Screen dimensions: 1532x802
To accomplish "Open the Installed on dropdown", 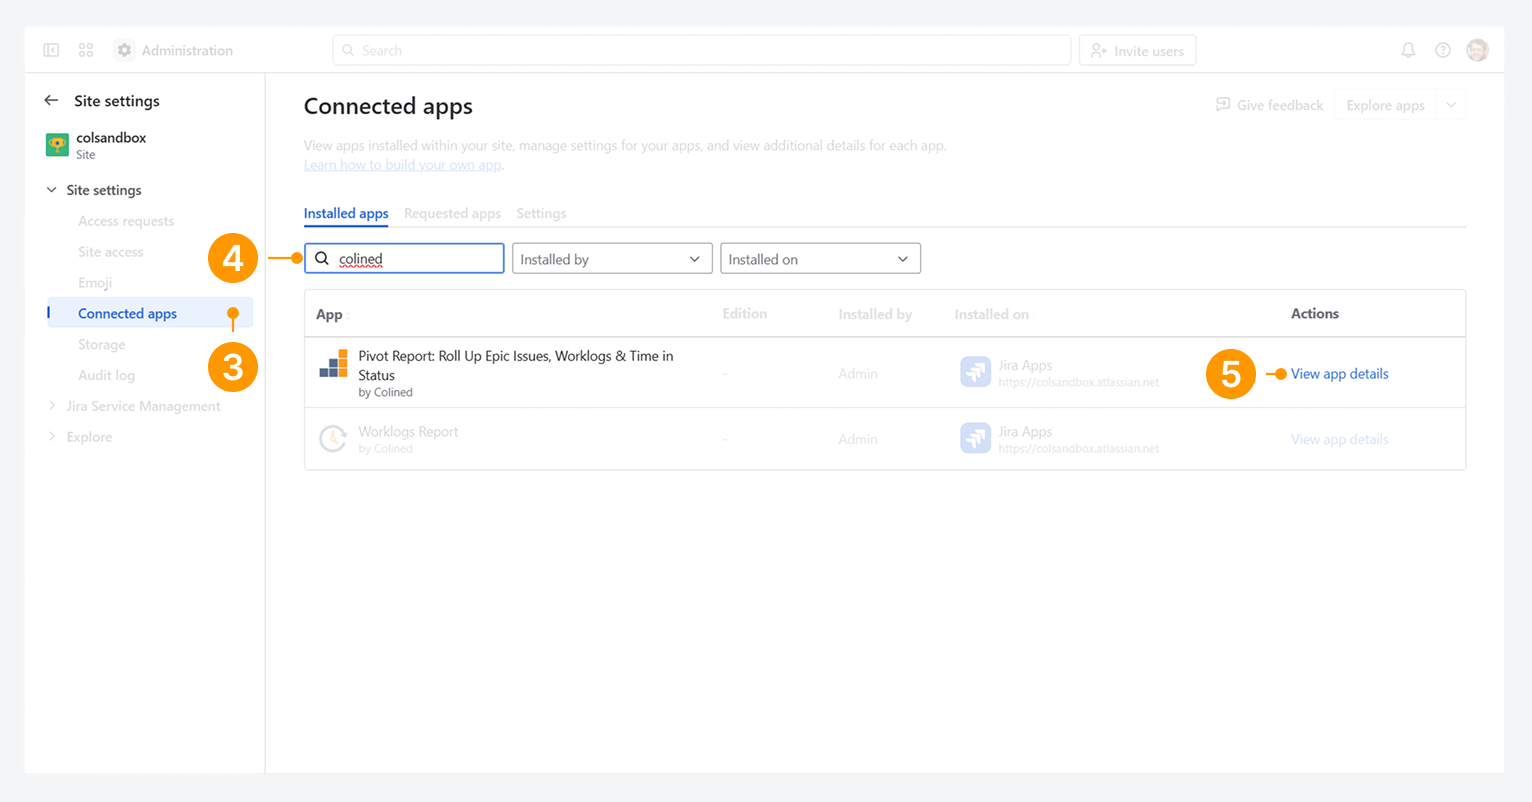I will [x=820, y=259].
